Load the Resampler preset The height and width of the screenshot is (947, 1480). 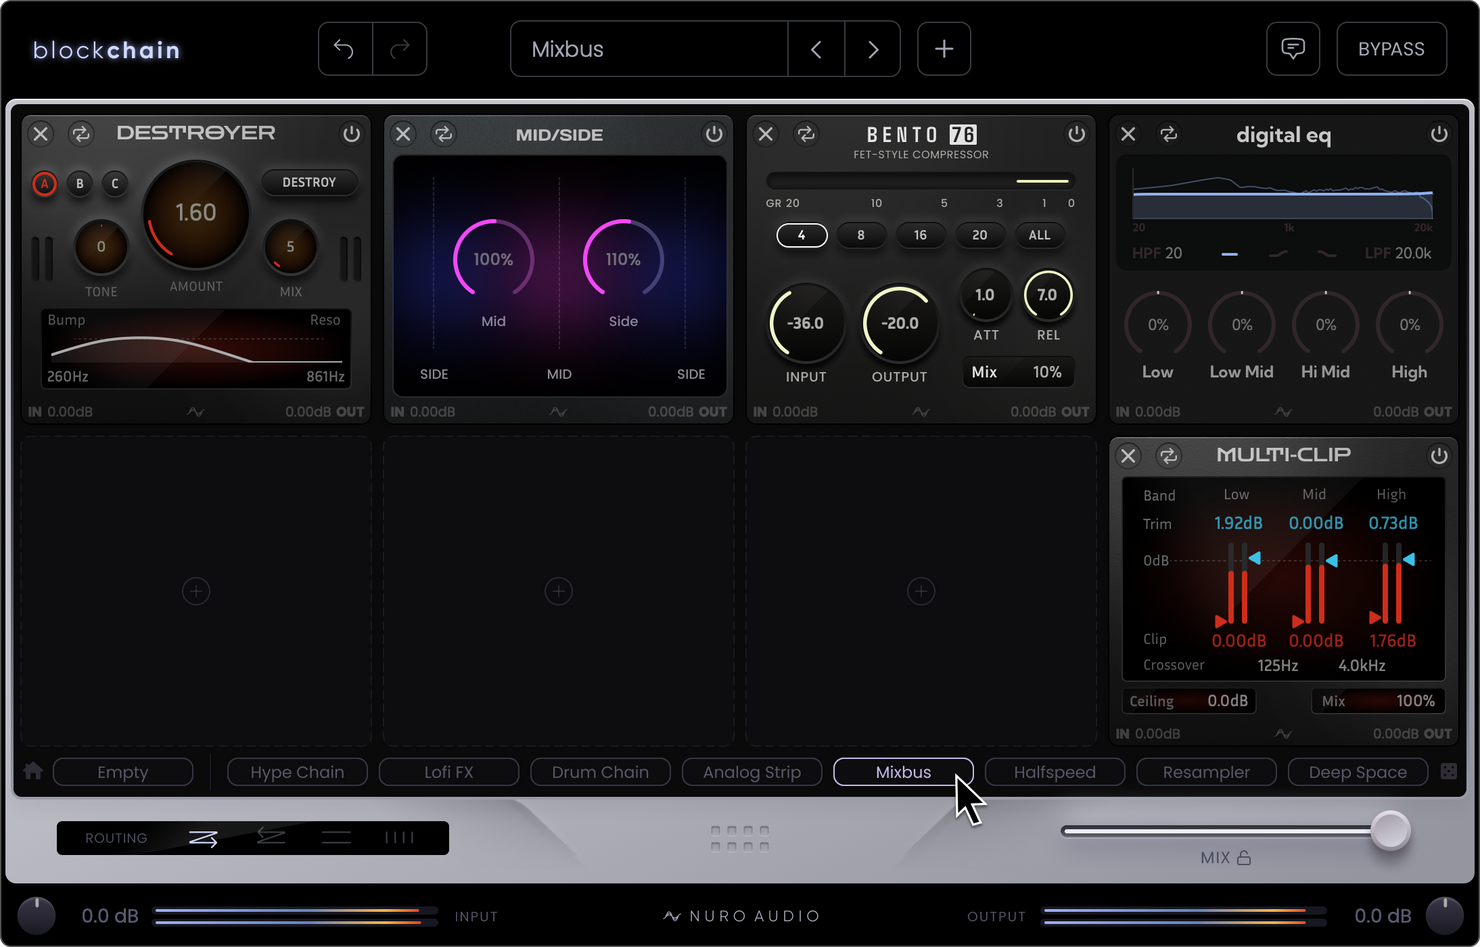point(1206,772)
